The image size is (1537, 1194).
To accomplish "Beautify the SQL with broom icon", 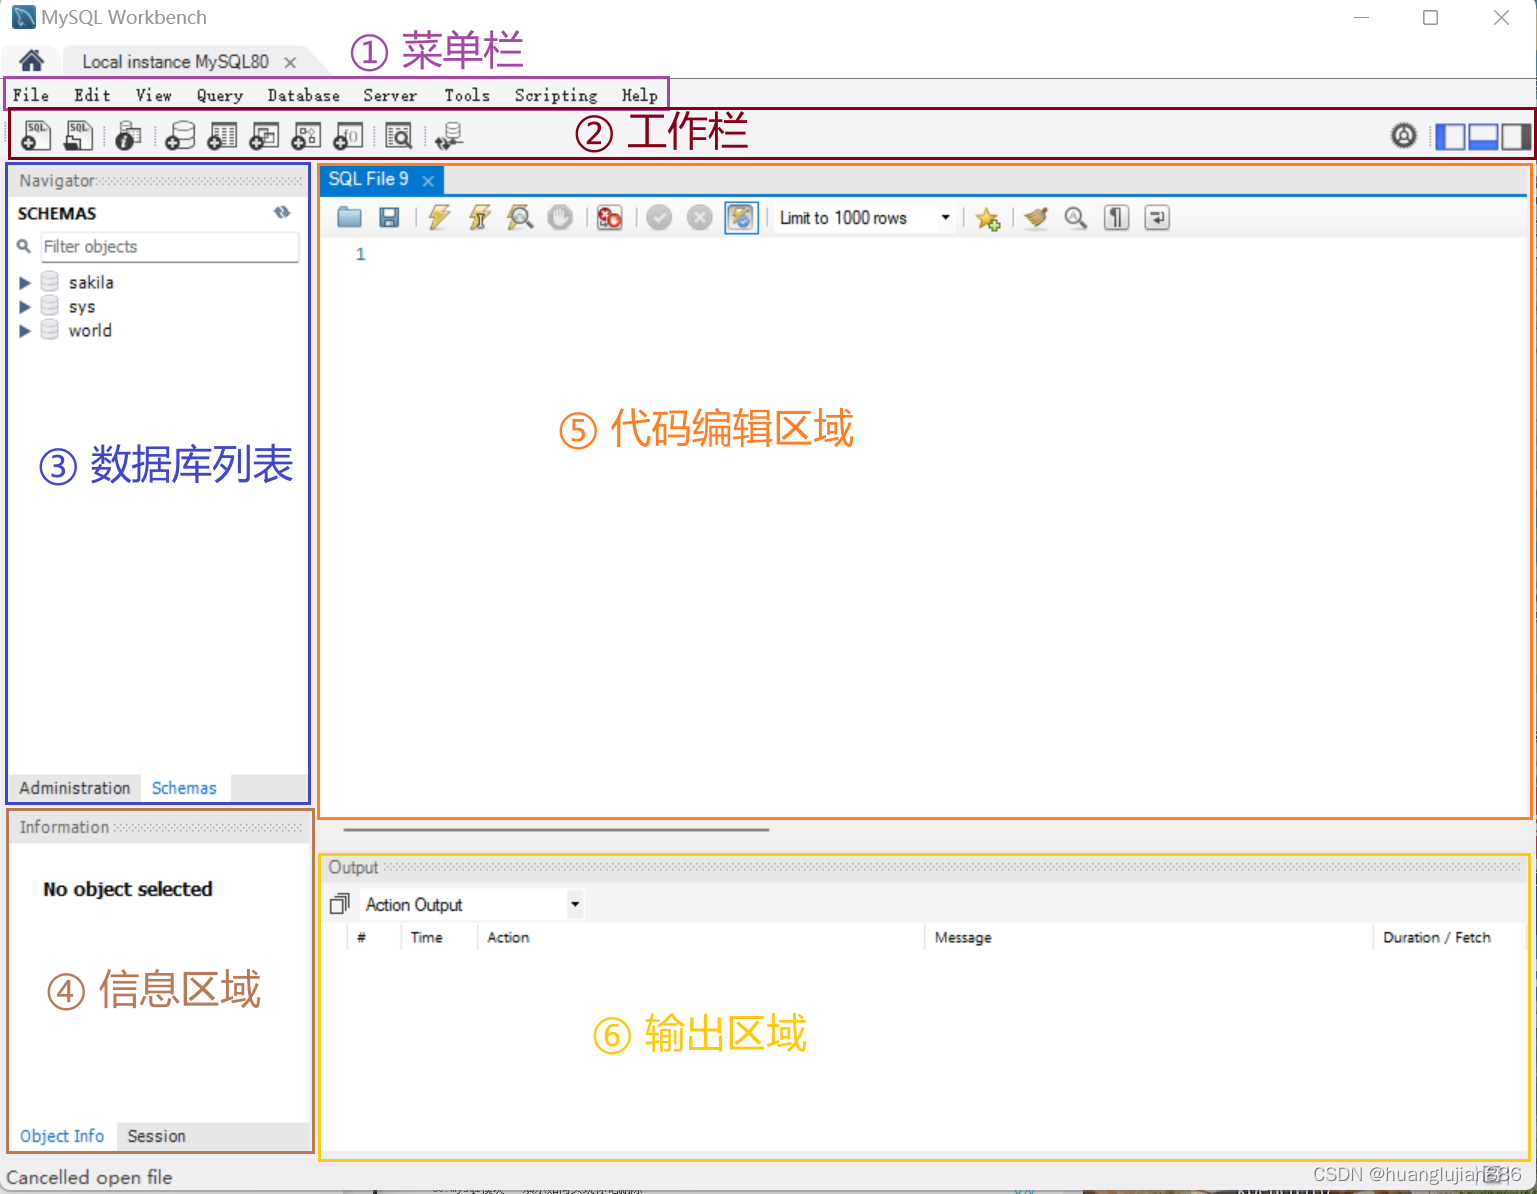I will pos(1036,217).
